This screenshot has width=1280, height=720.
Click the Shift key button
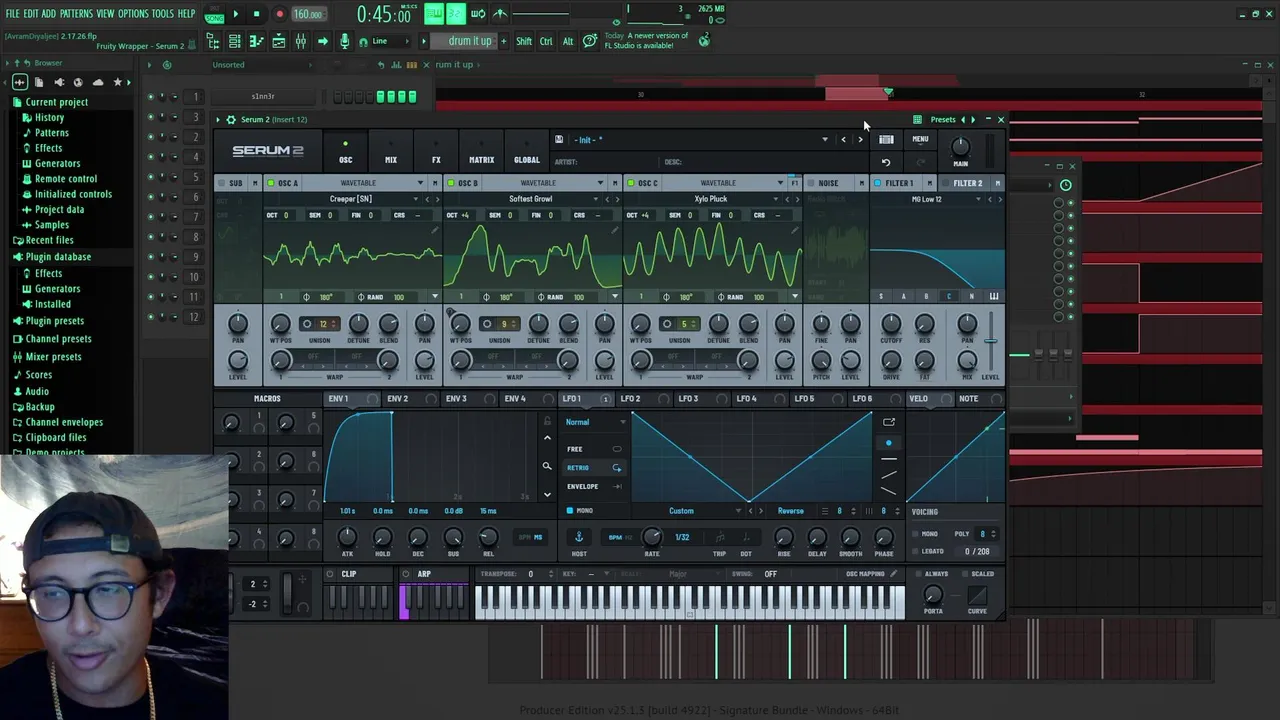point(524,41)
